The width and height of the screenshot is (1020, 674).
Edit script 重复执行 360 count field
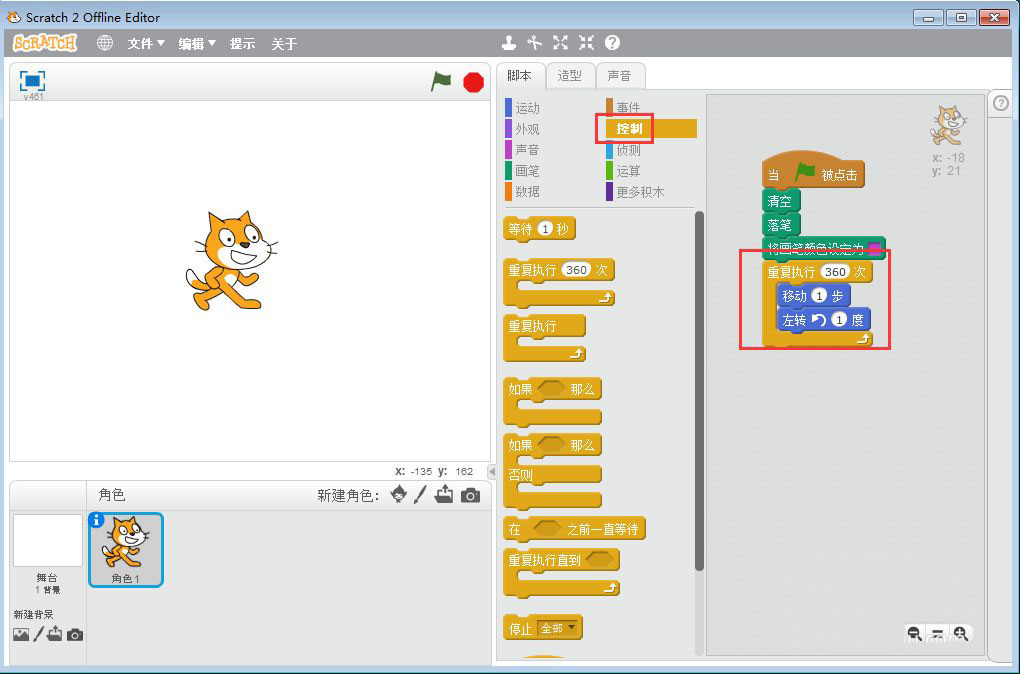(835, 271)
